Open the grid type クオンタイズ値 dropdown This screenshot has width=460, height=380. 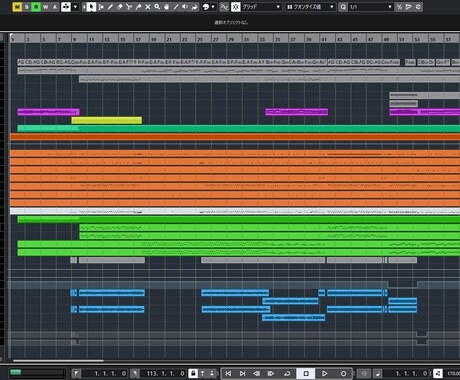pos(310,7)
